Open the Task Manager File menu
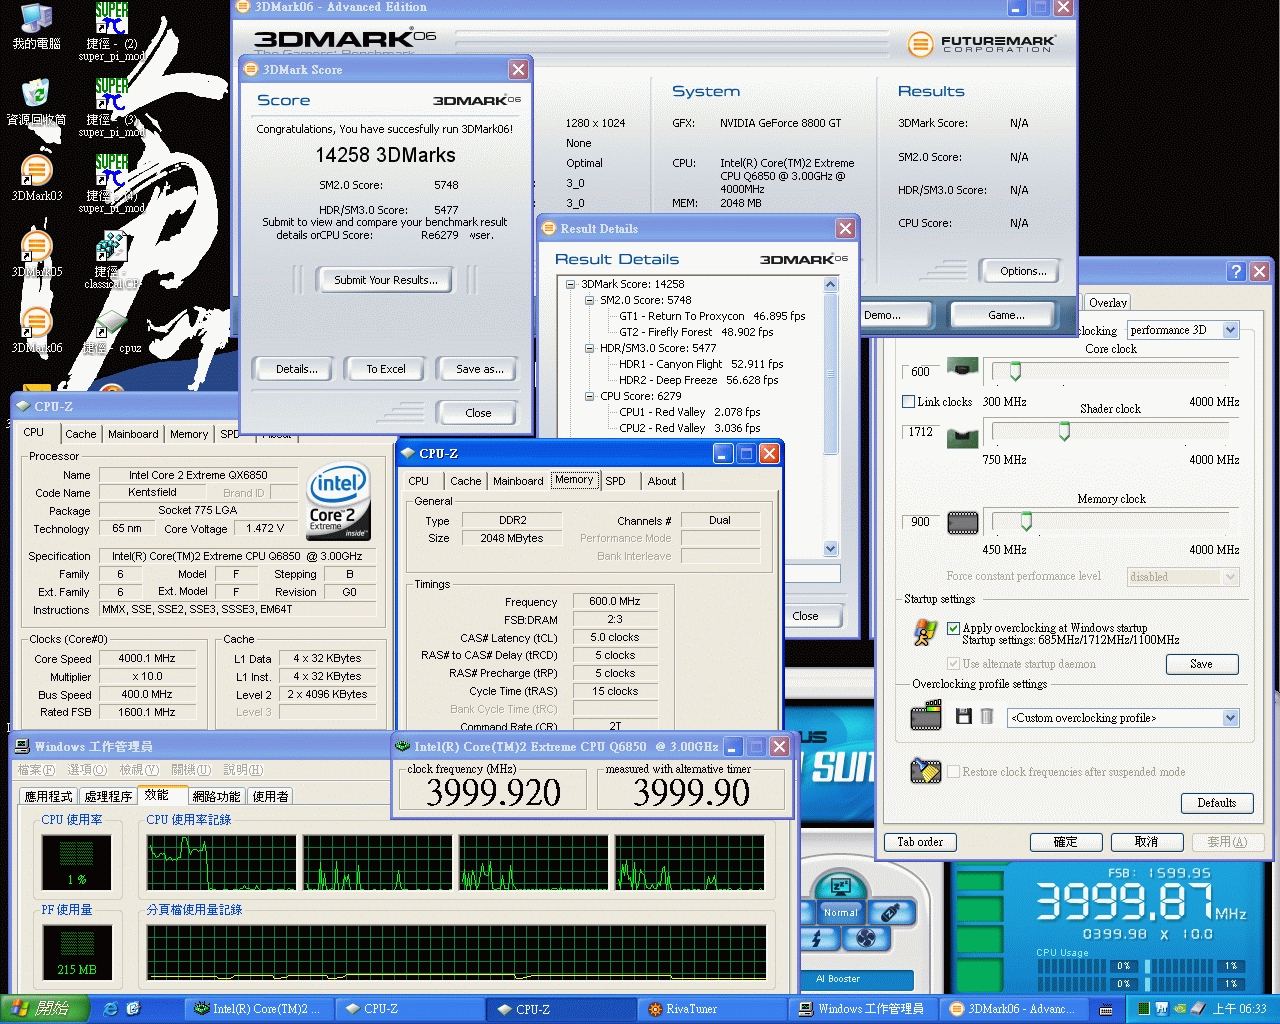 (36, 770)
